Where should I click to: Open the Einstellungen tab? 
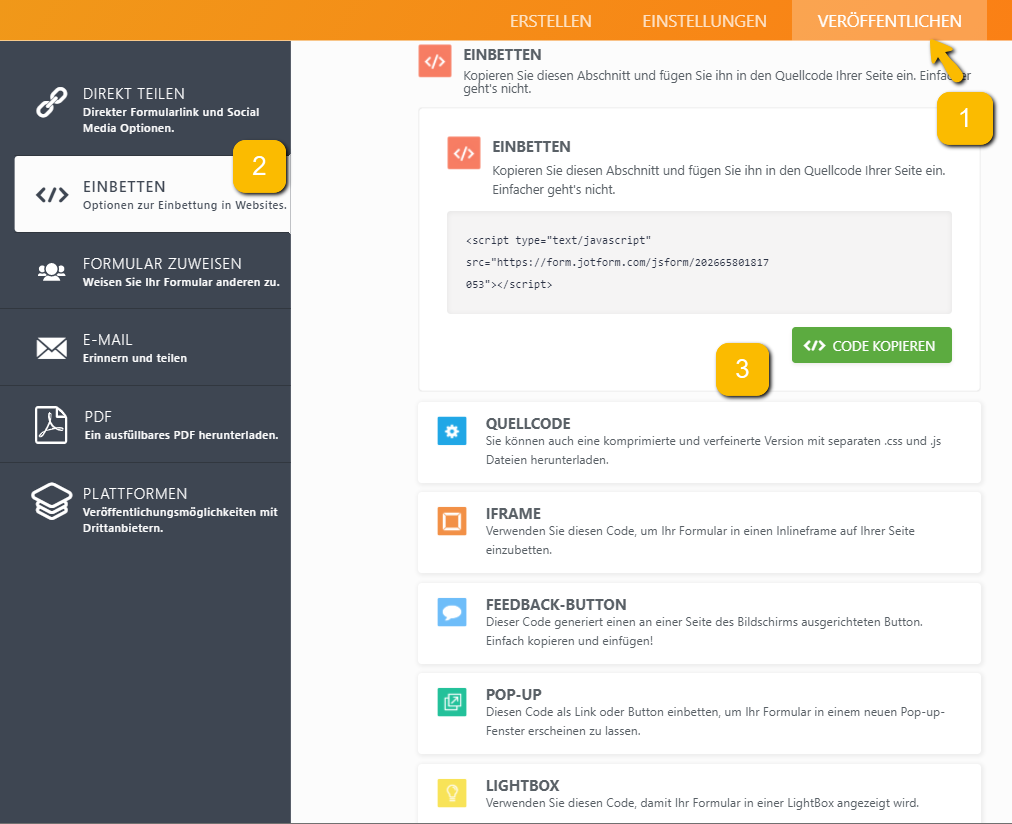click(x=704, y=21)
